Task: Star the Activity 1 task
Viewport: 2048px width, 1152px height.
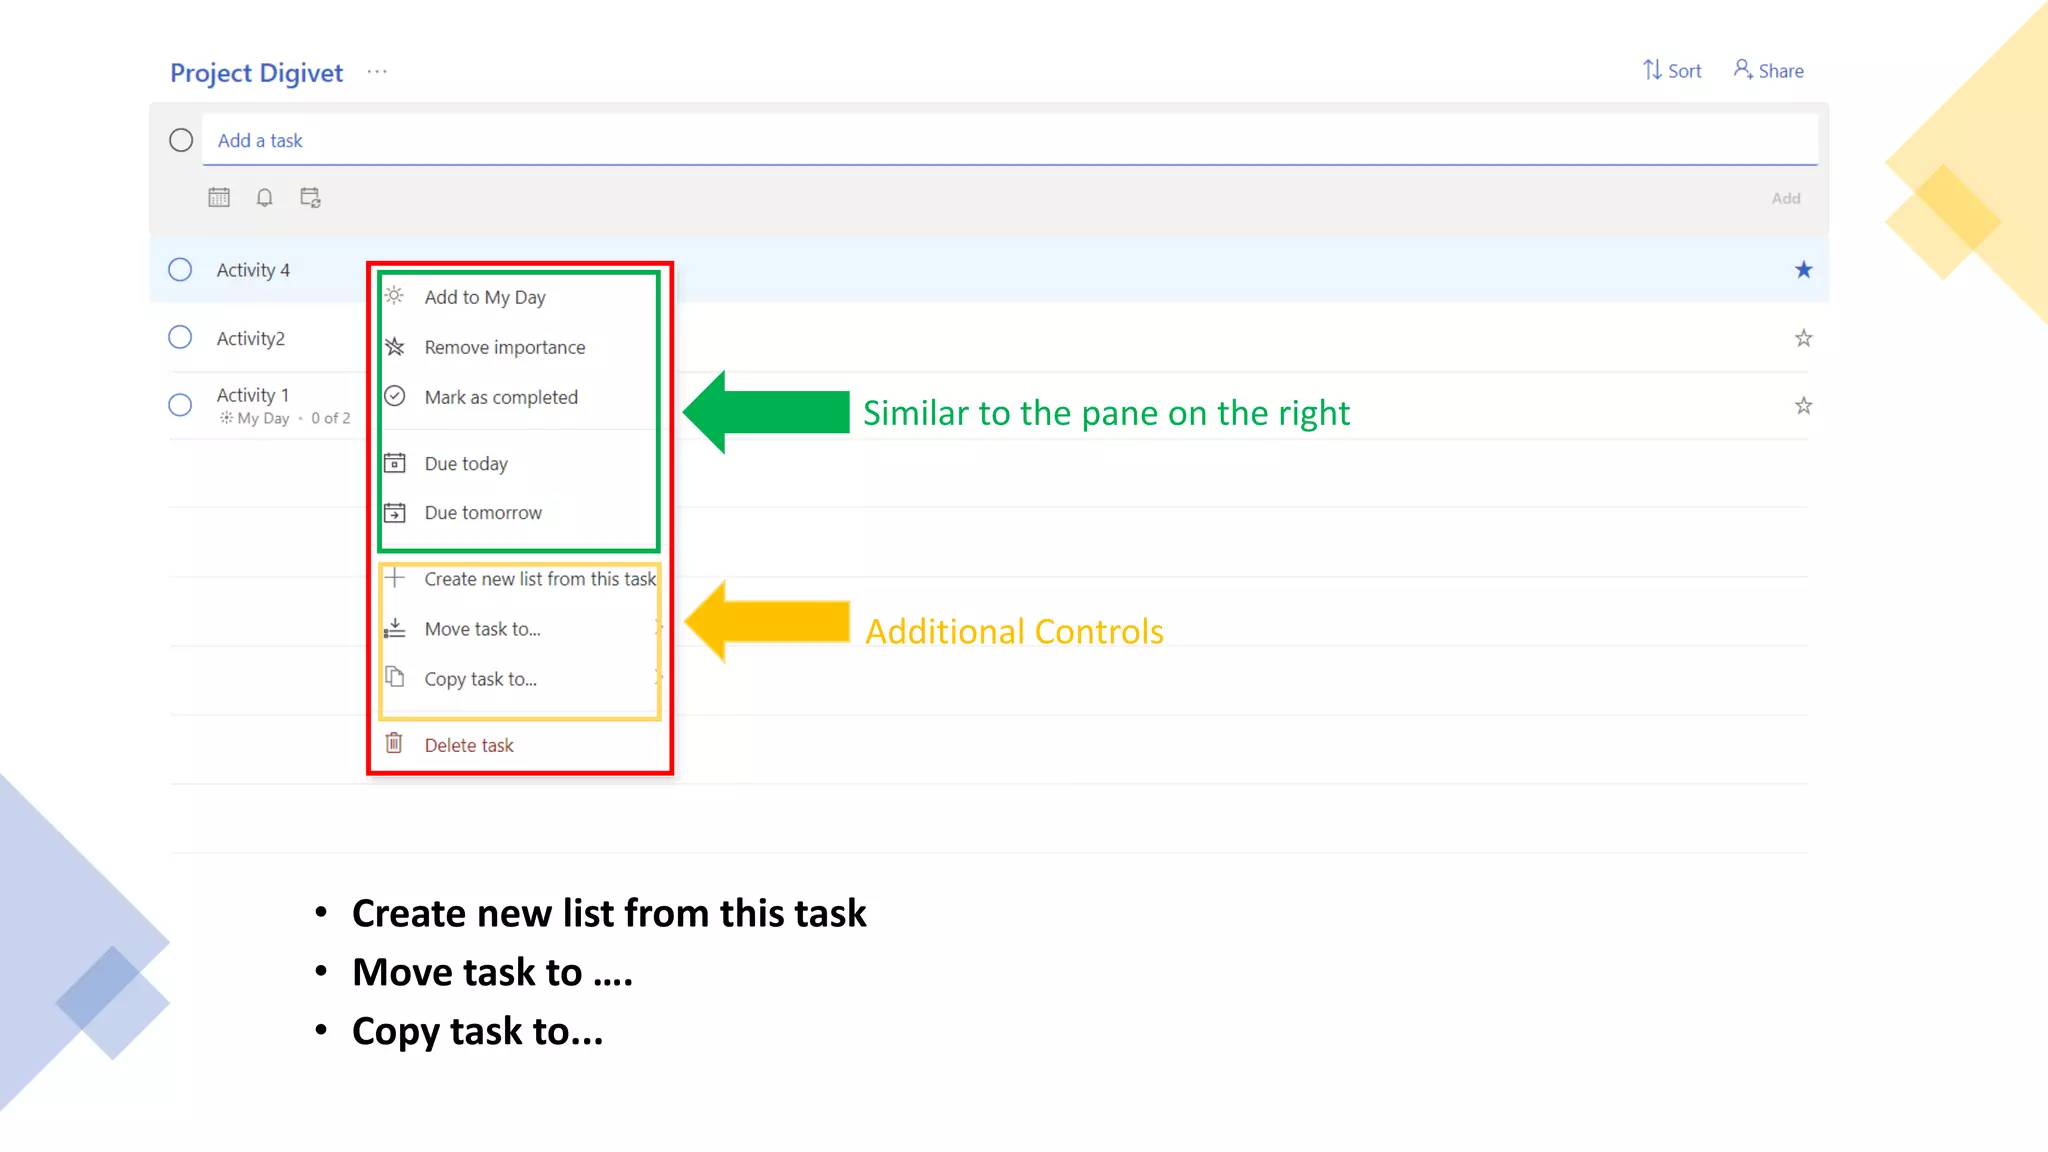Action: [x=1803, y=406]
